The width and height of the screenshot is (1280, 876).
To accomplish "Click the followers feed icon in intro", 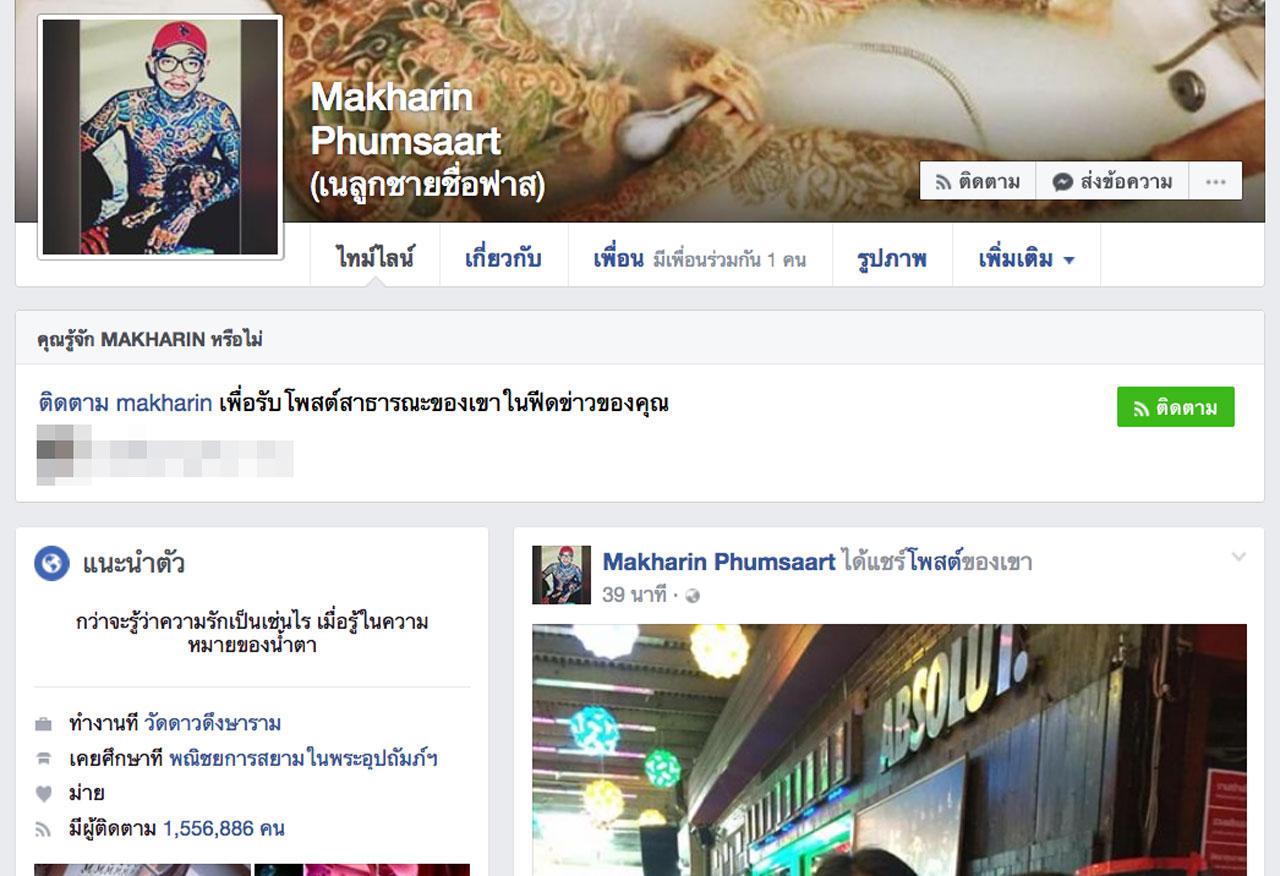I will coord(43,828).
